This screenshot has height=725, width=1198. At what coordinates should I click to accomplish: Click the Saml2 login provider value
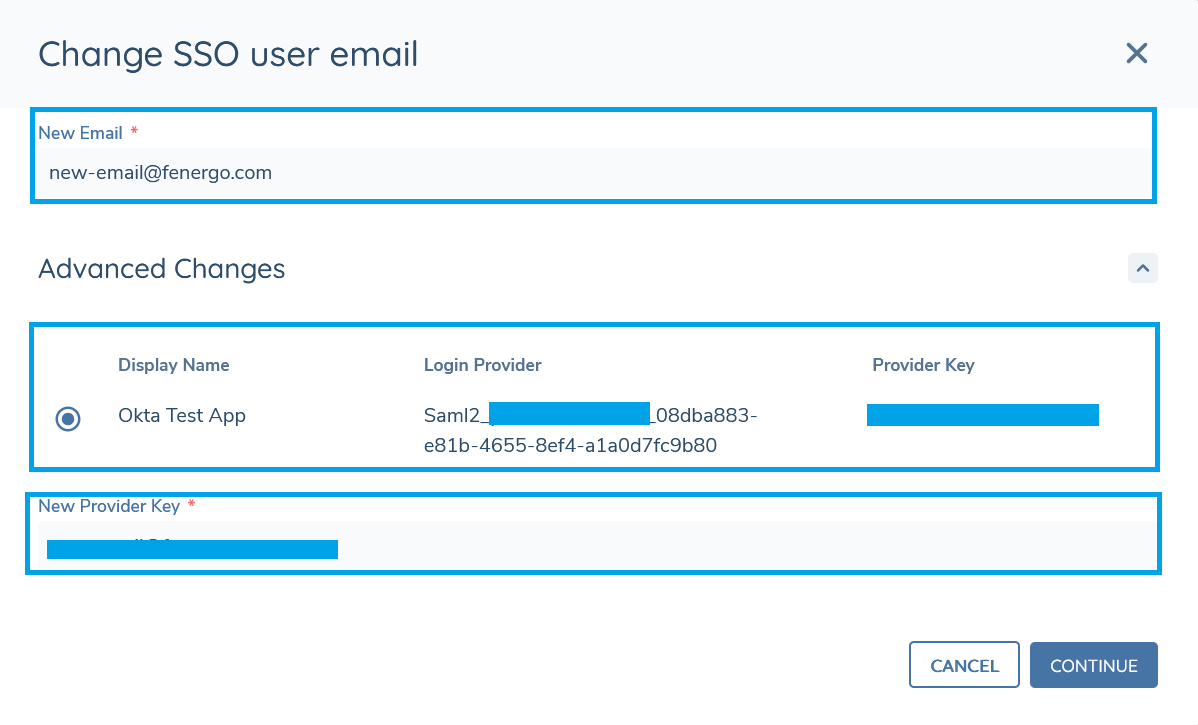[590, 430]
